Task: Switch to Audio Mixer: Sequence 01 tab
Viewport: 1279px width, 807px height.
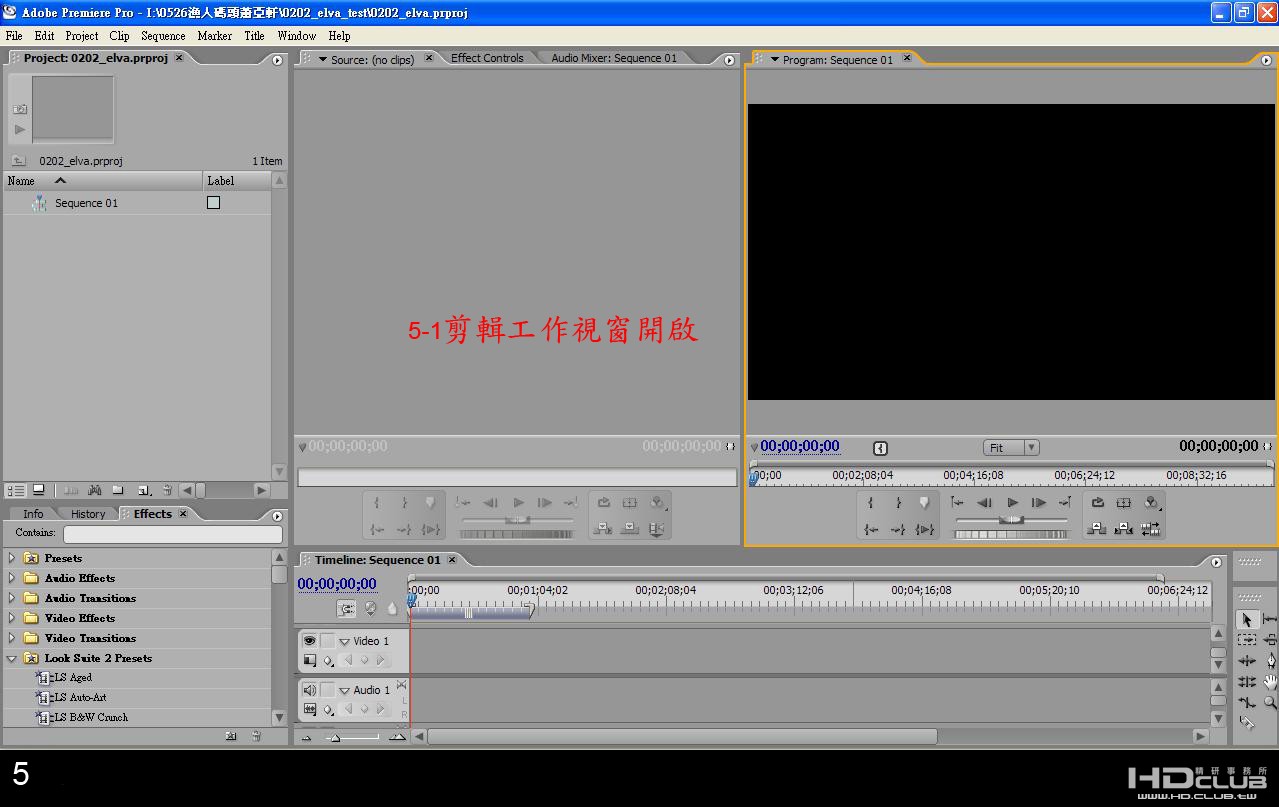Action: point(614,58)
